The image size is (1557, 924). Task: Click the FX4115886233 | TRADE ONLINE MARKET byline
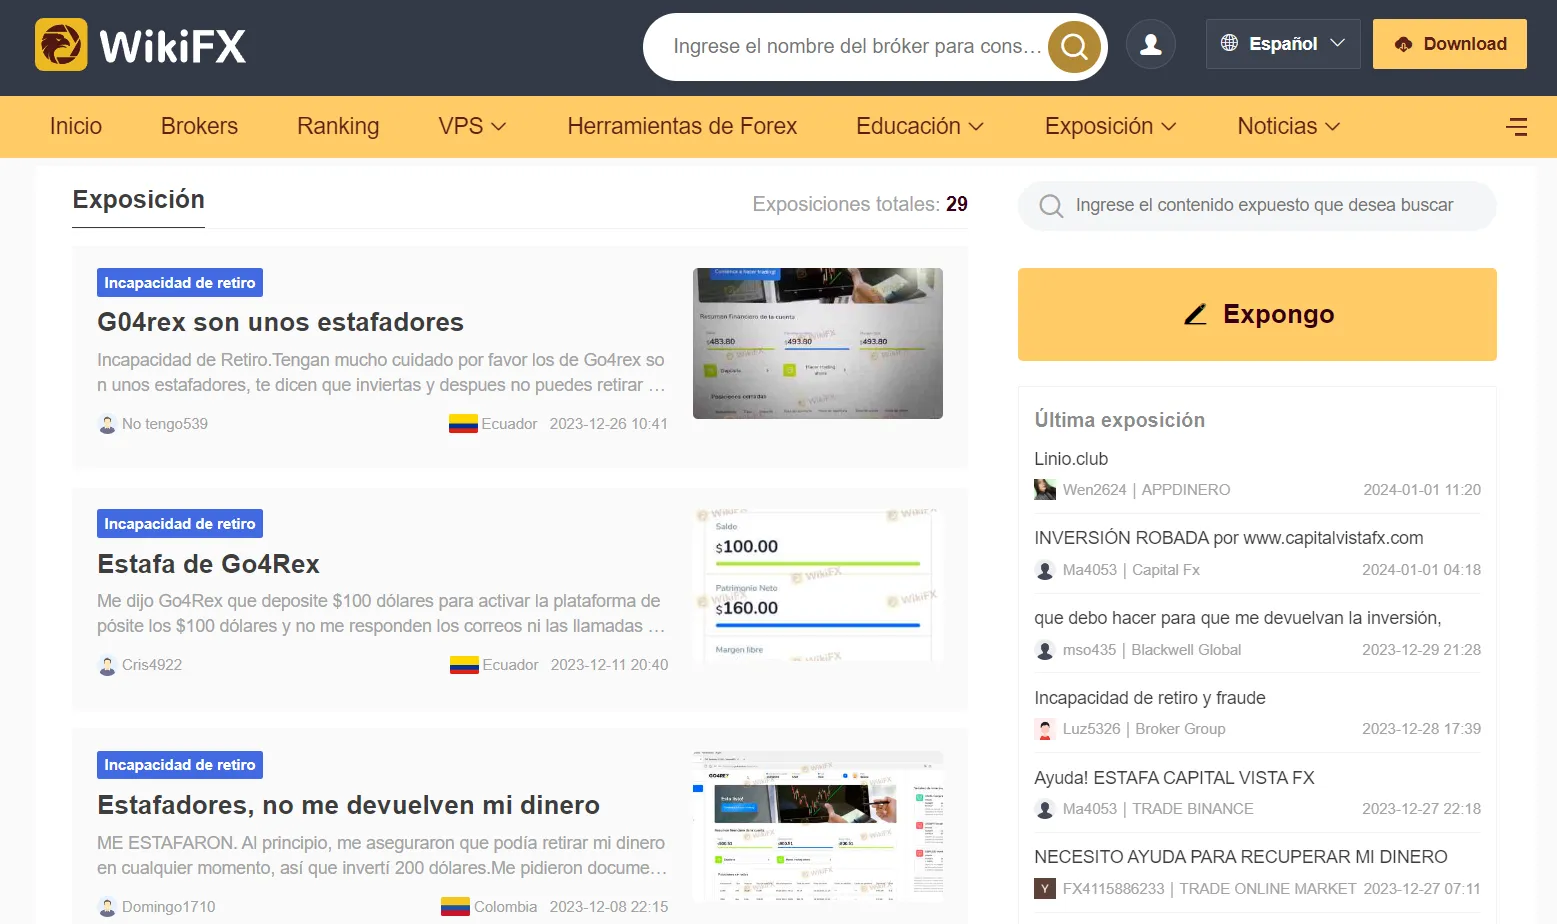point(1209,888)
